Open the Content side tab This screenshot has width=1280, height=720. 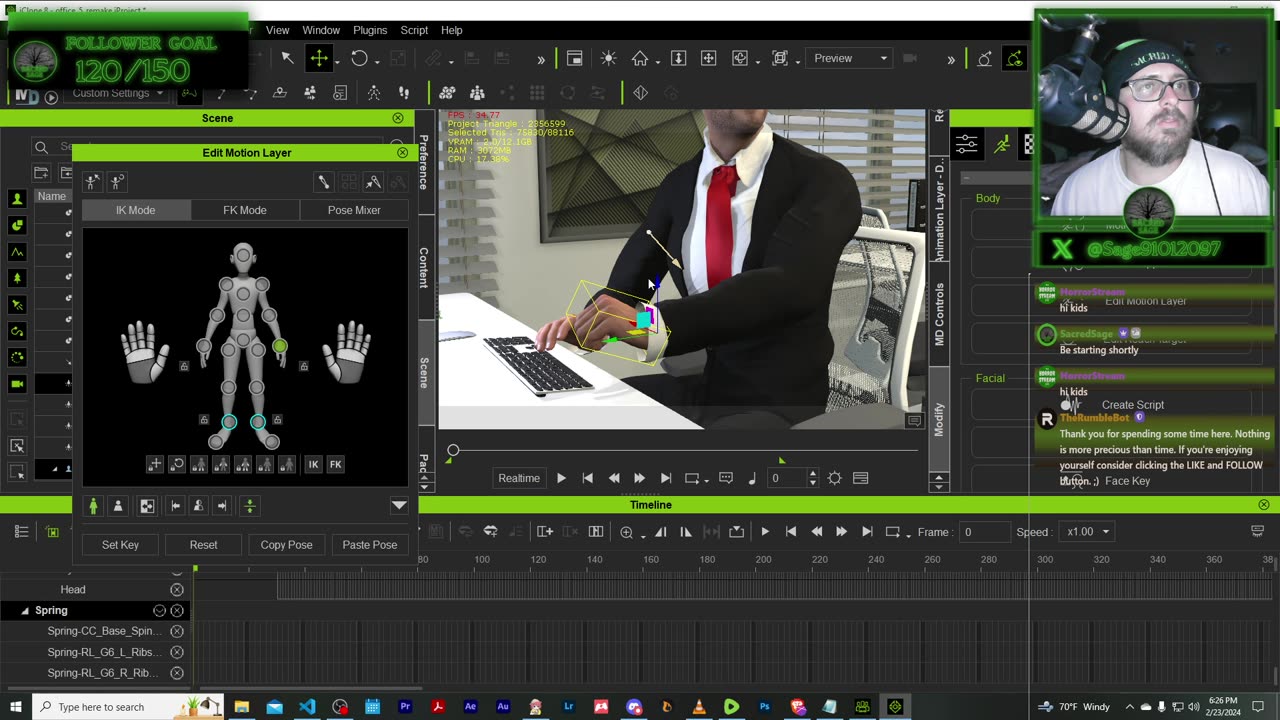(x=424, y=267)
